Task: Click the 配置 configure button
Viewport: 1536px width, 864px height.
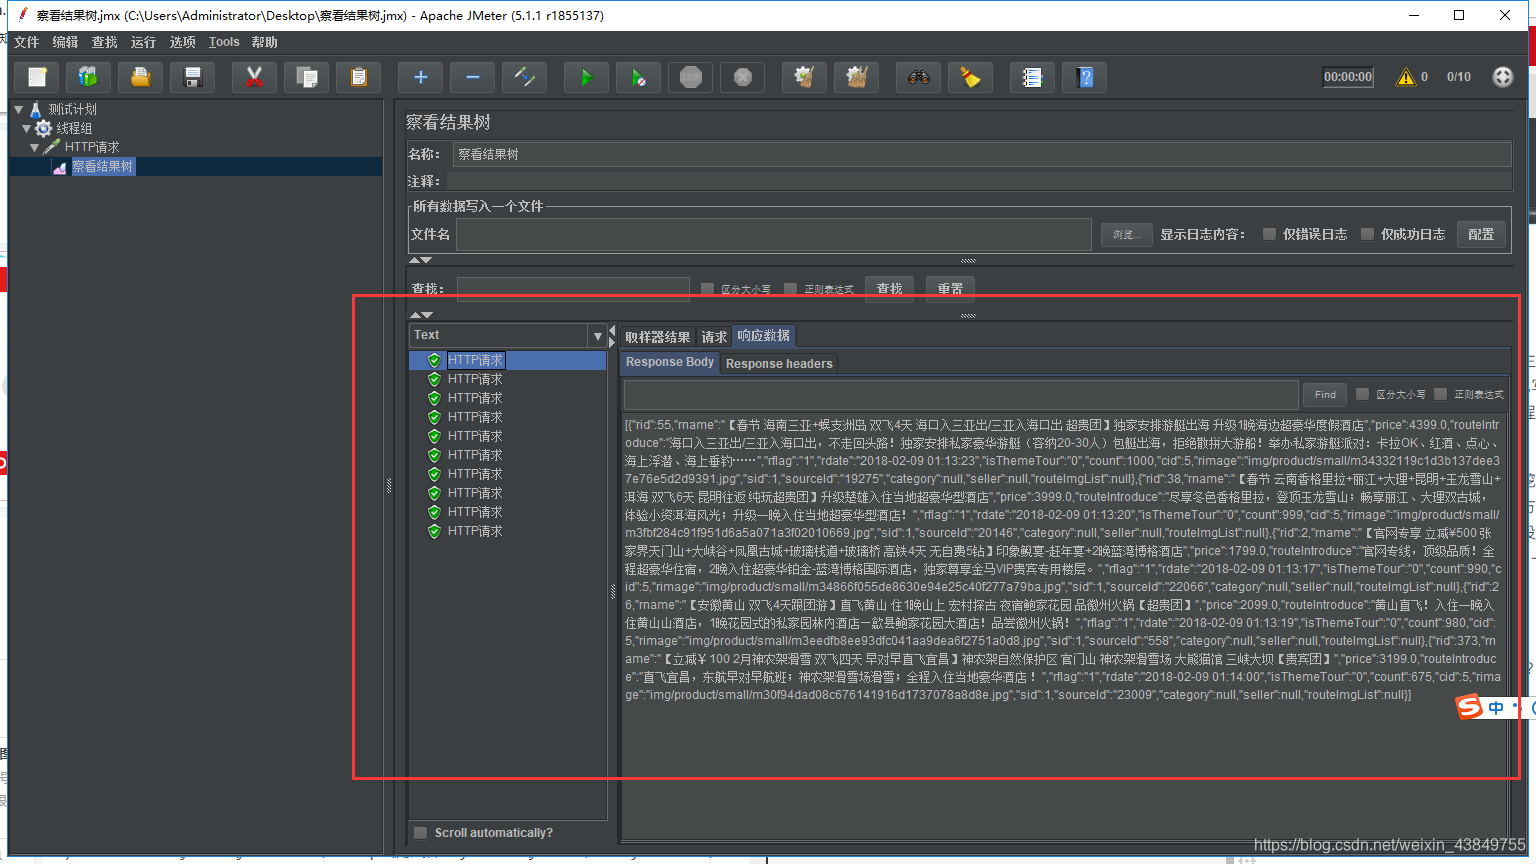Action: click(1481, 234)
